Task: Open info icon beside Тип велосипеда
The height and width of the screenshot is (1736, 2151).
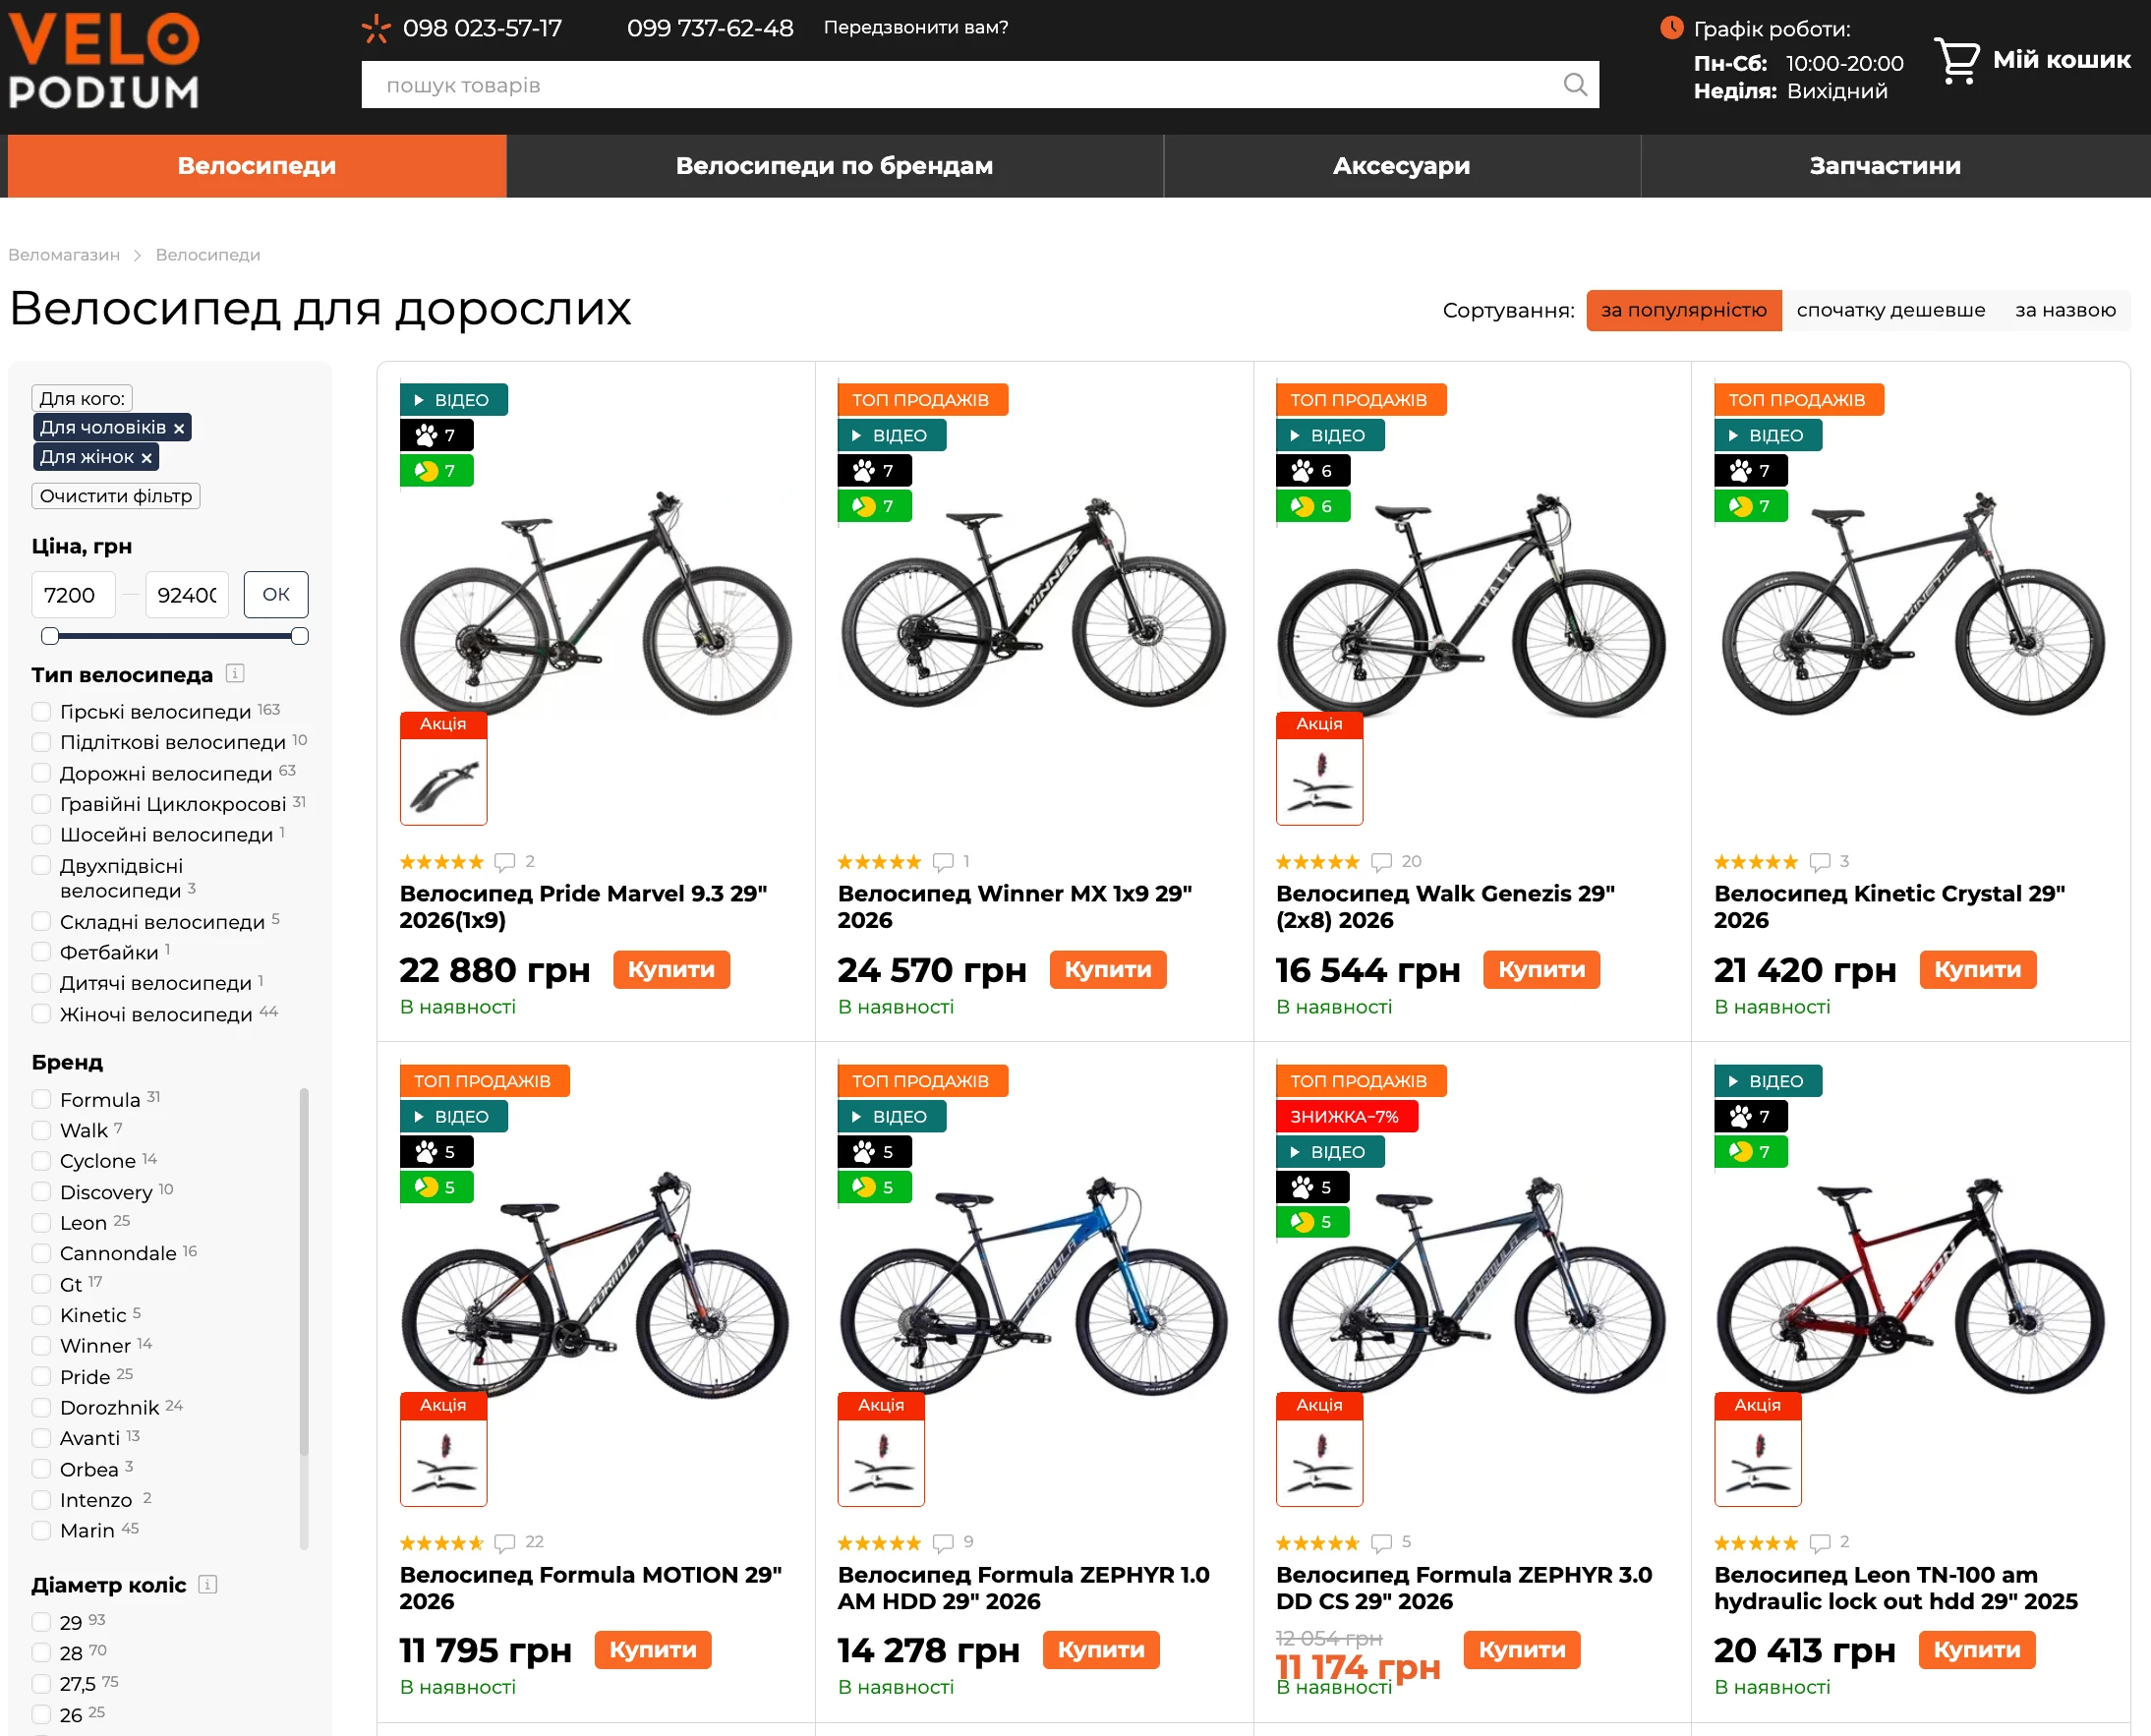Action: (235, 673)
